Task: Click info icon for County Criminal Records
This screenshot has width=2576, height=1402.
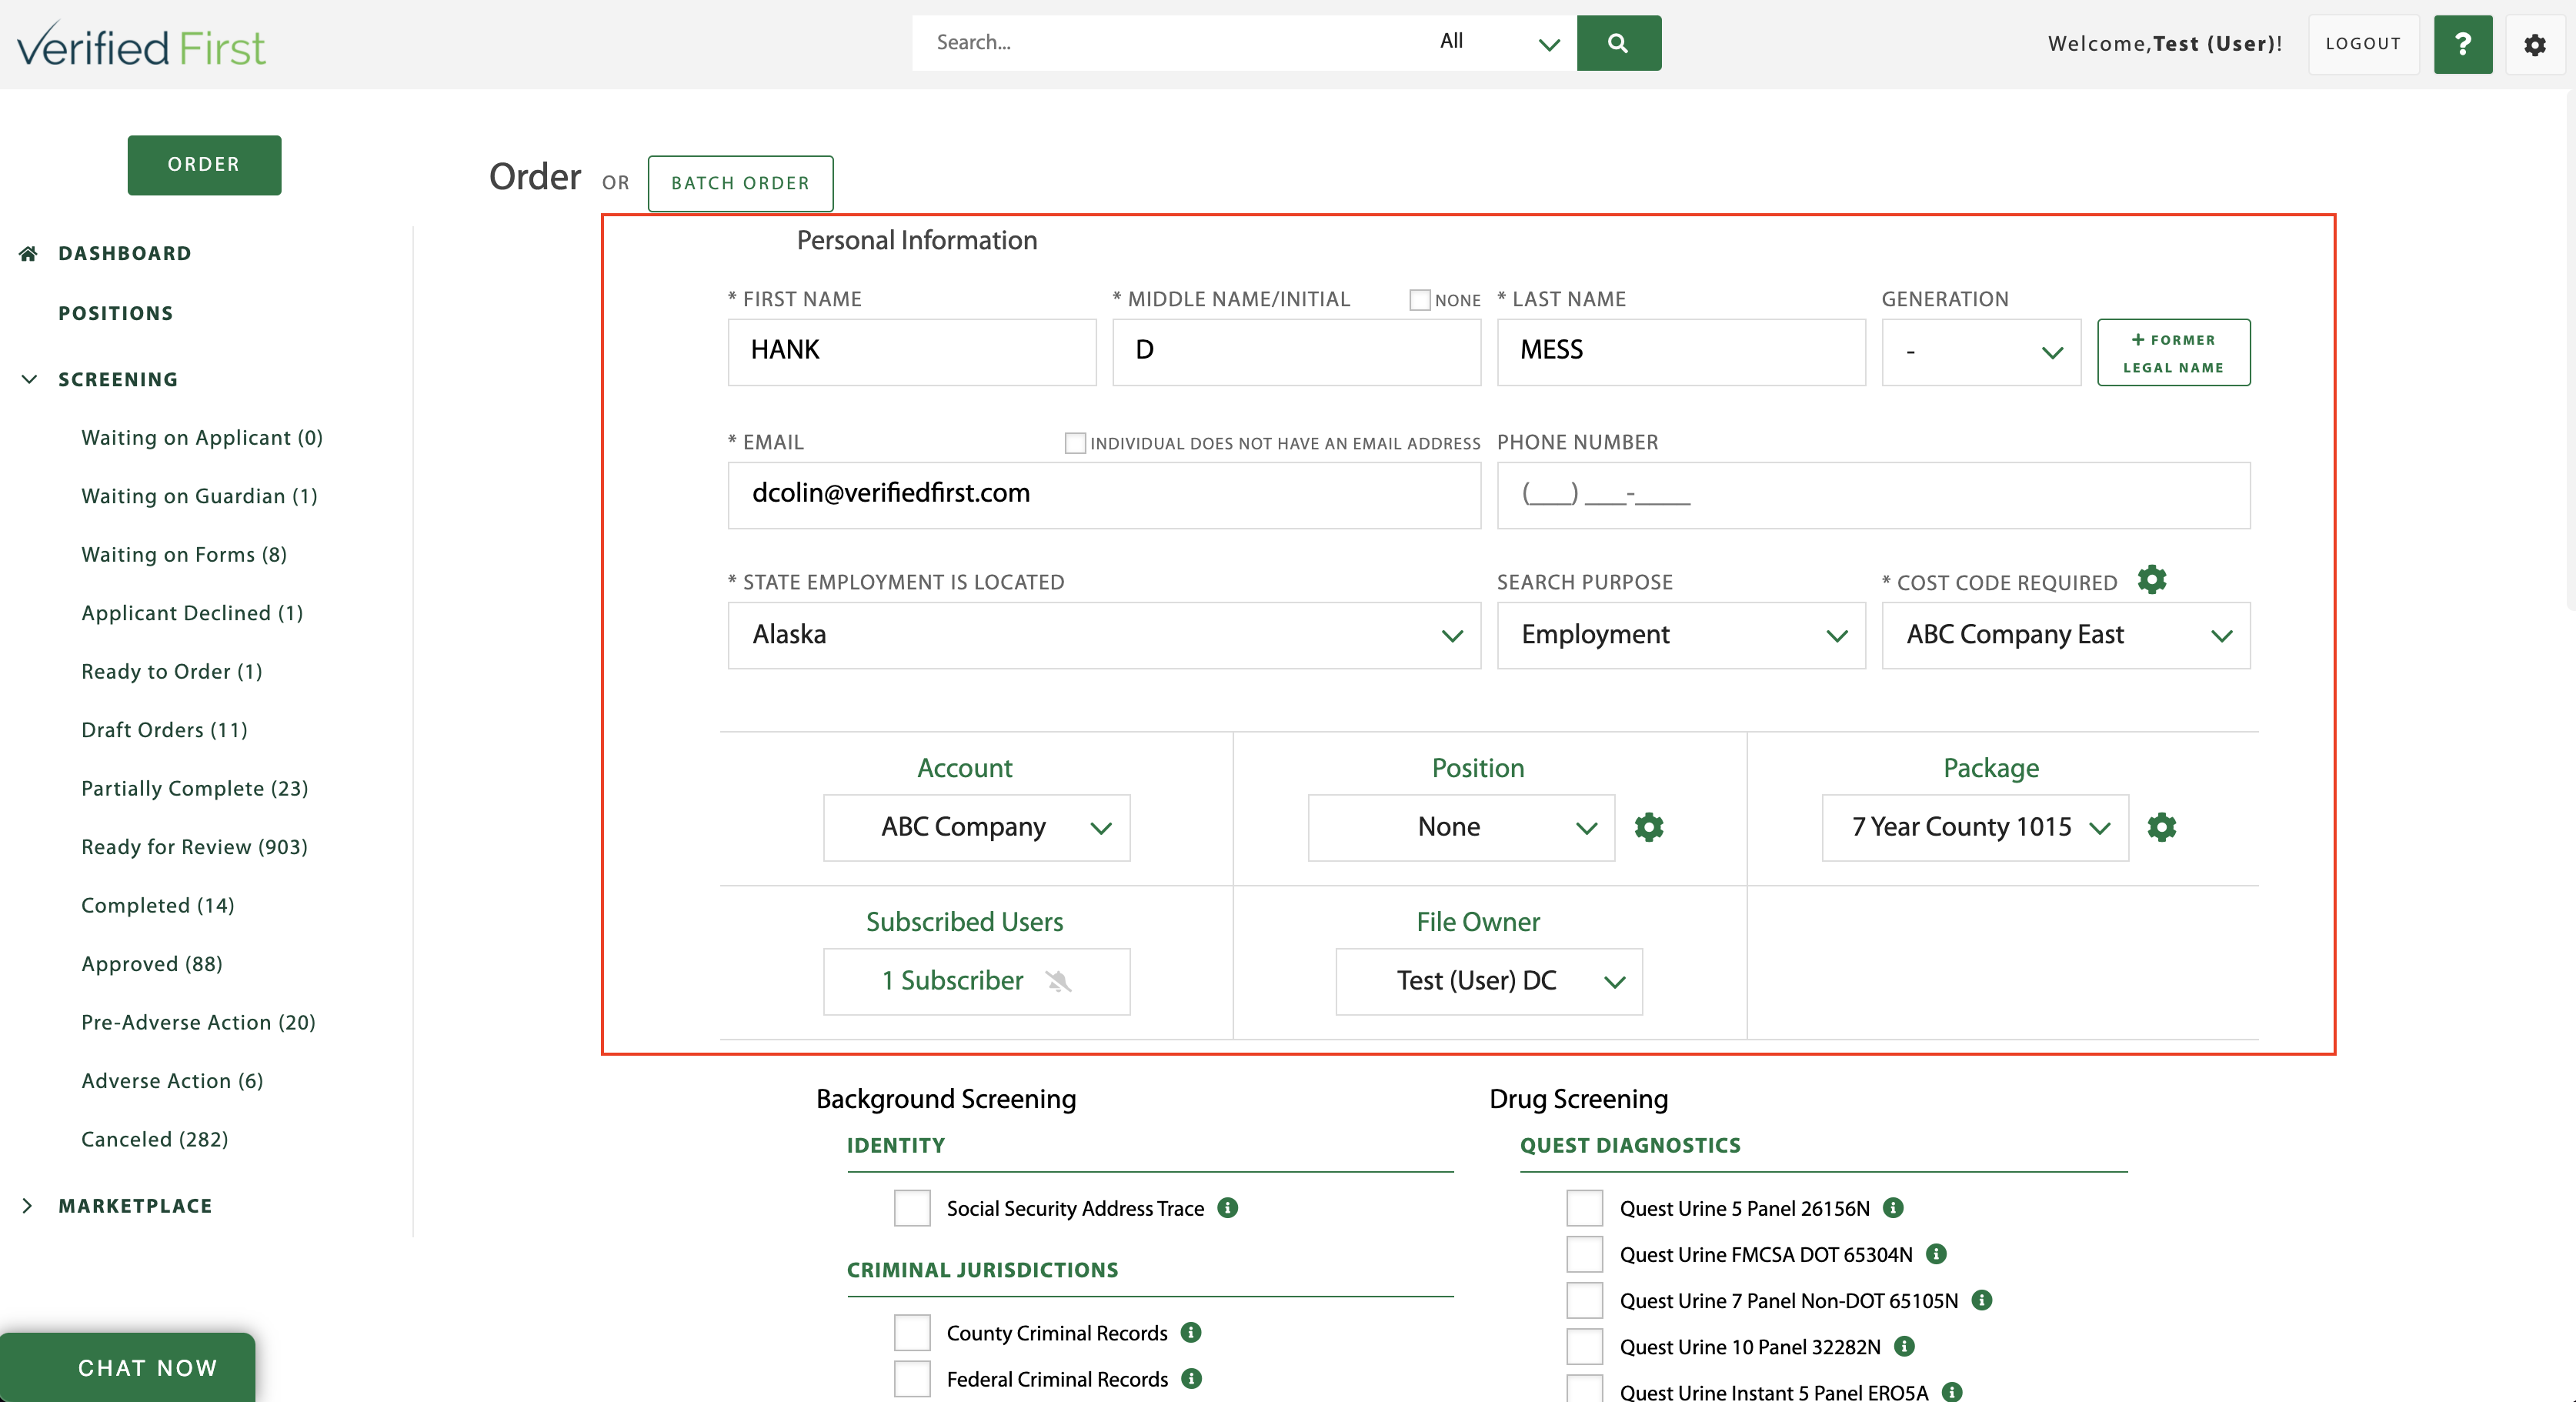Action: pyautogui.click(x=1190, y=1332)
